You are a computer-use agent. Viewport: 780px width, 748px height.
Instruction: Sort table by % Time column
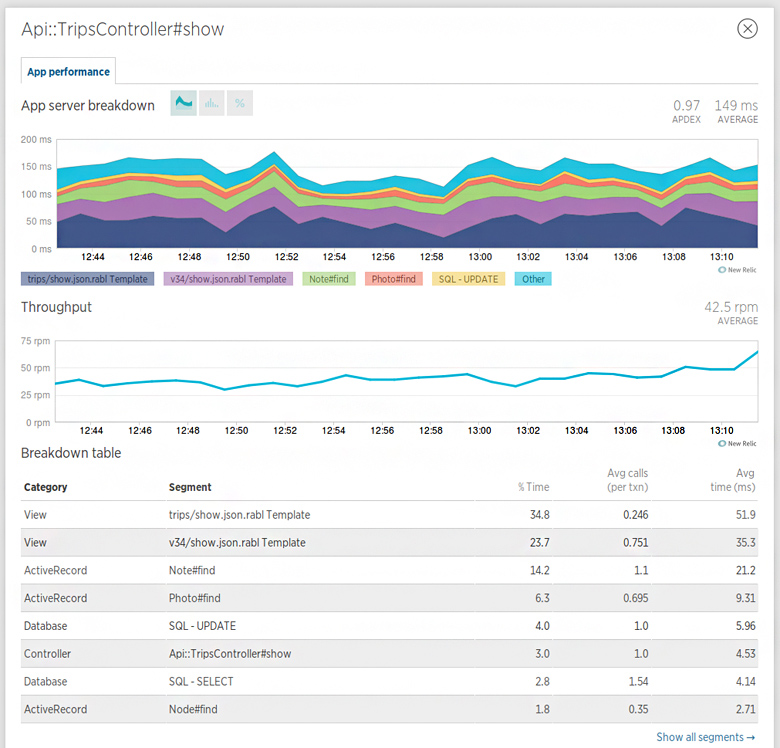pos(533,487)
